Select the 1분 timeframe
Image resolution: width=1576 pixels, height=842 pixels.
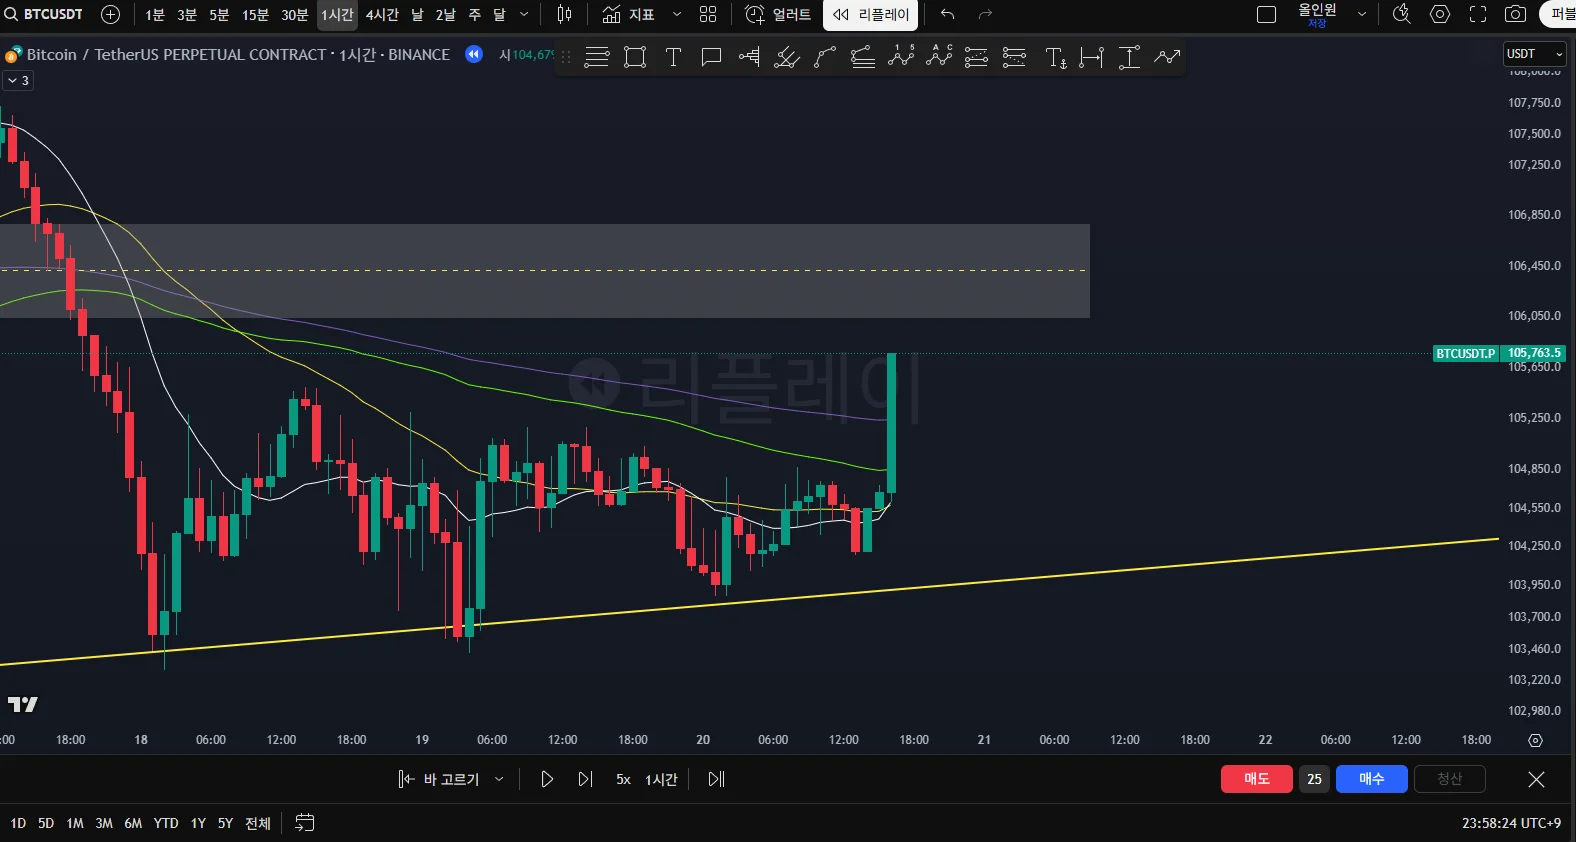(155, 14)
